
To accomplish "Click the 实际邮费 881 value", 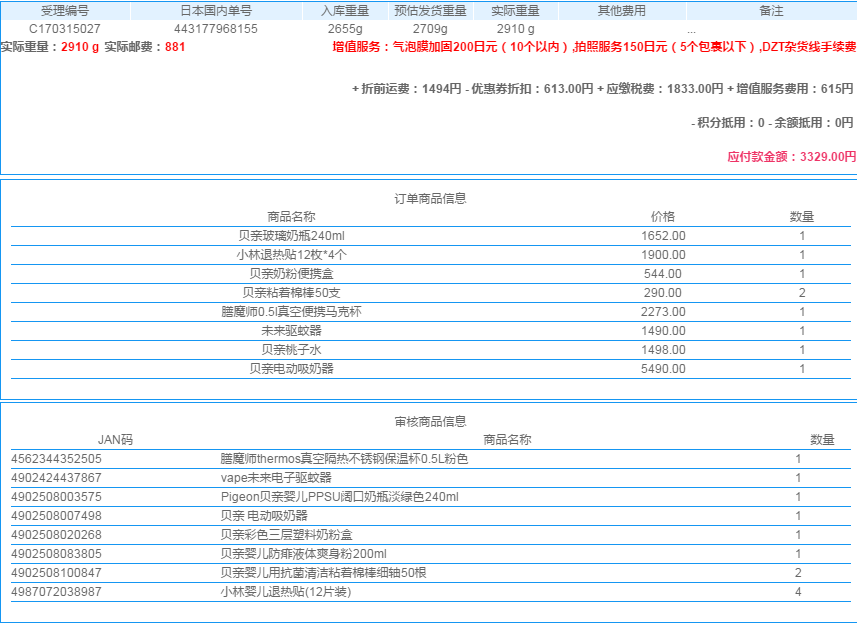I will 175,47.
